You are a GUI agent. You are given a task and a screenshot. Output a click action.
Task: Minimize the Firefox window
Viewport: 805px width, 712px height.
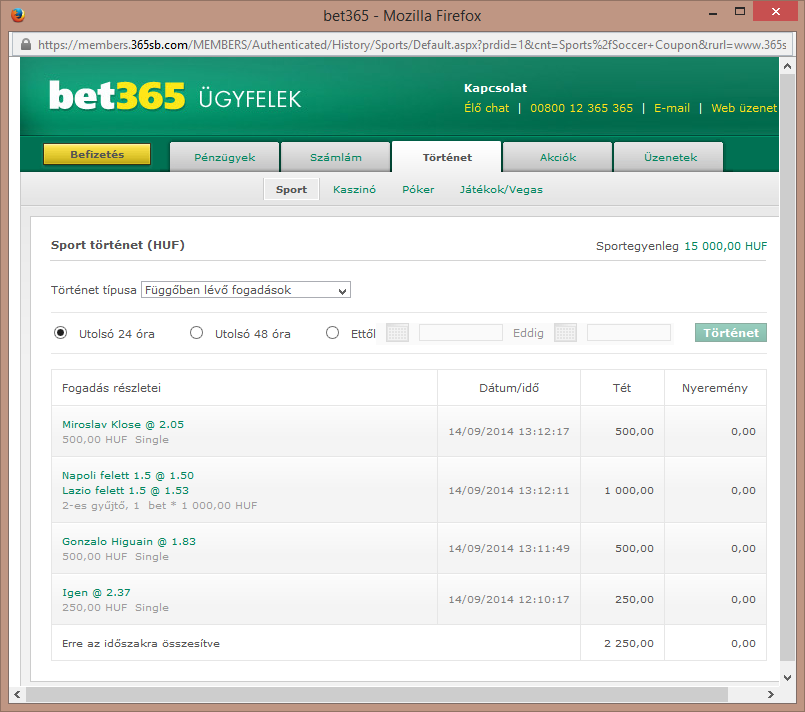713,12
